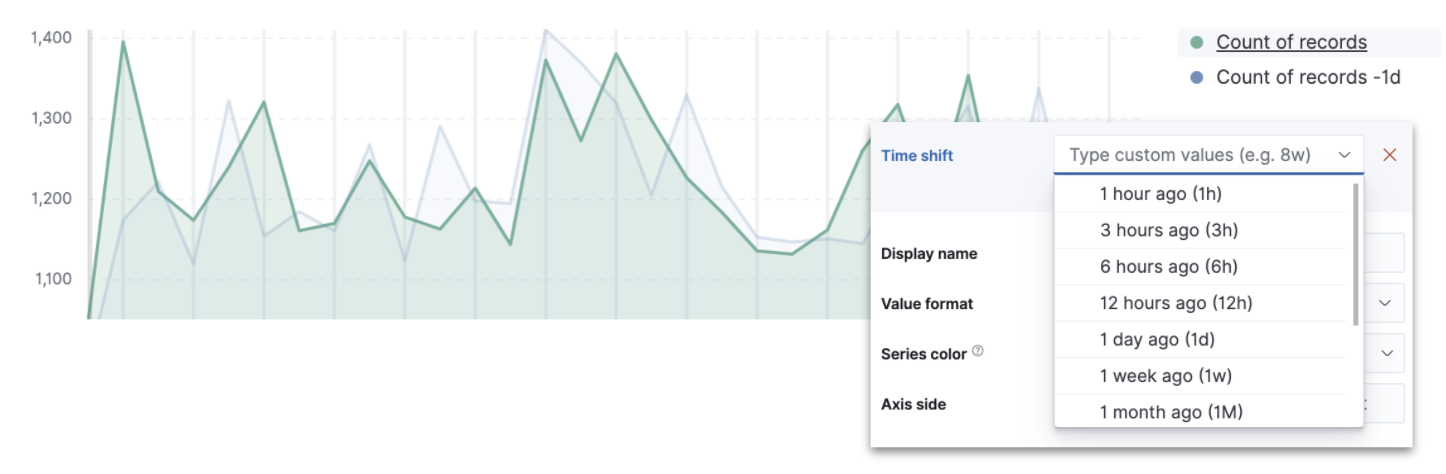1446x474 pixels.
Task: Collapse the Time shift dropdown chevron
Action: 1345,155
